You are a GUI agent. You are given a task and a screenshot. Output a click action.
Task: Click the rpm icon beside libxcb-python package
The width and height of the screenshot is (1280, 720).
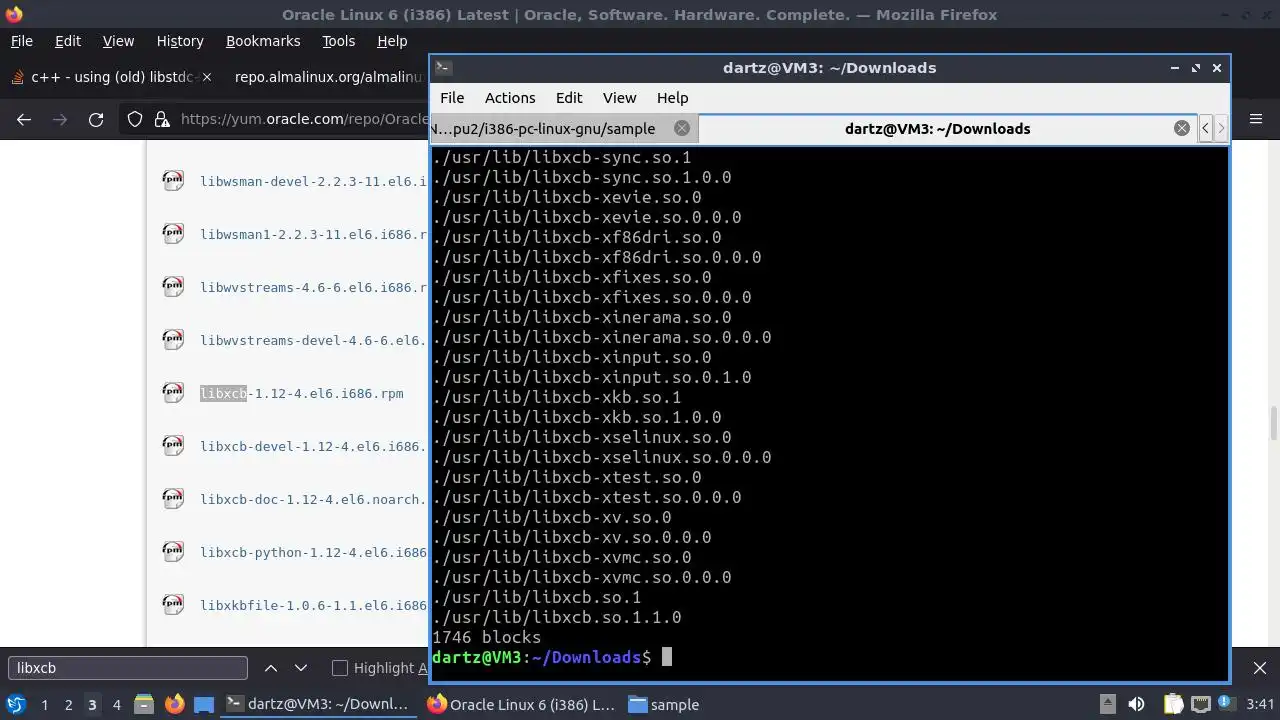[173, 551]
